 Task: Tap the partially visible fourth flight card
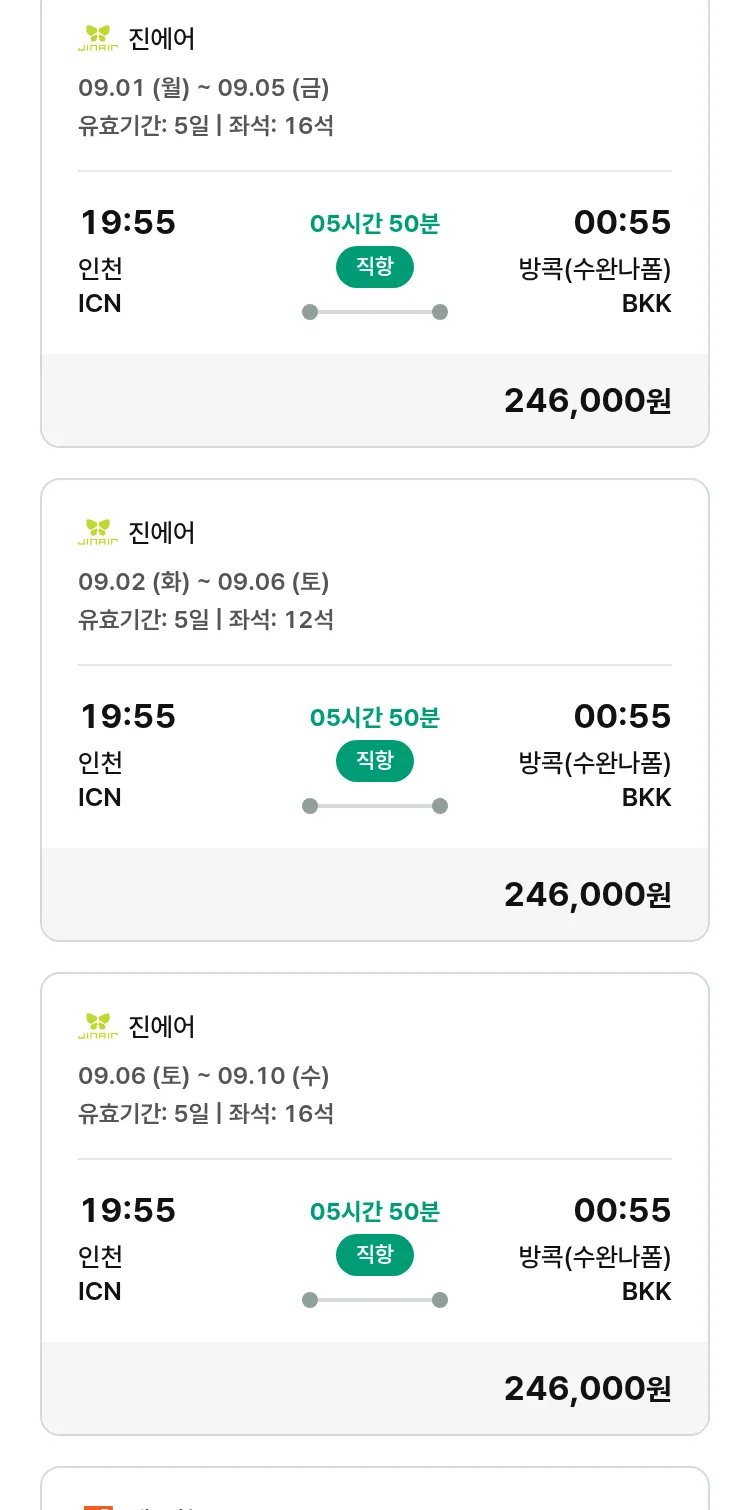(374, 1490)
